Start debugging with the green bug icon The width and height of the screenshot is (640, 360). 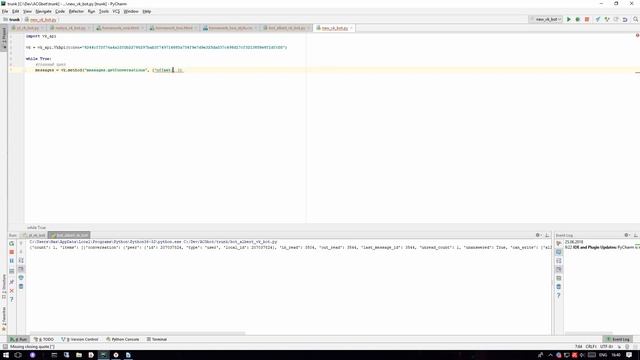578,19
